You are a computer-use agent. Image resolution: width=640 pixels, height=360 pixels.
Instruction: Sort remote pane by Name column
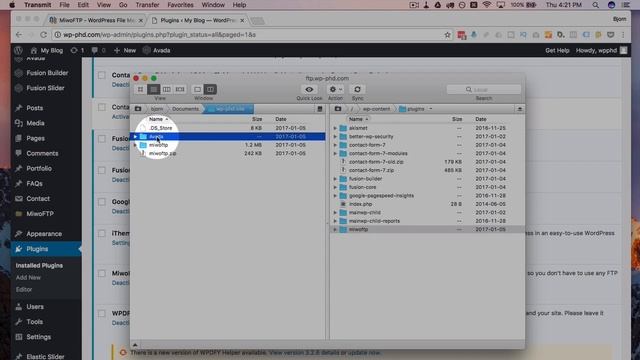coord(356,119)
